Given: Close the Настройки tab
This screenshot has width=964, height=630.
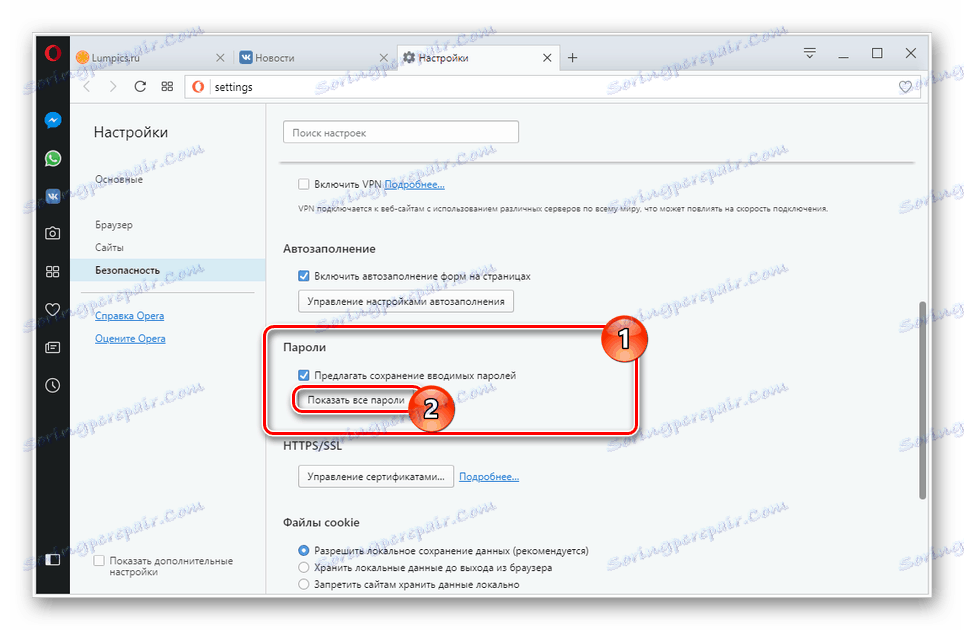Looking at the screenshot, I should pyautogui.click(x=547, y=58).
